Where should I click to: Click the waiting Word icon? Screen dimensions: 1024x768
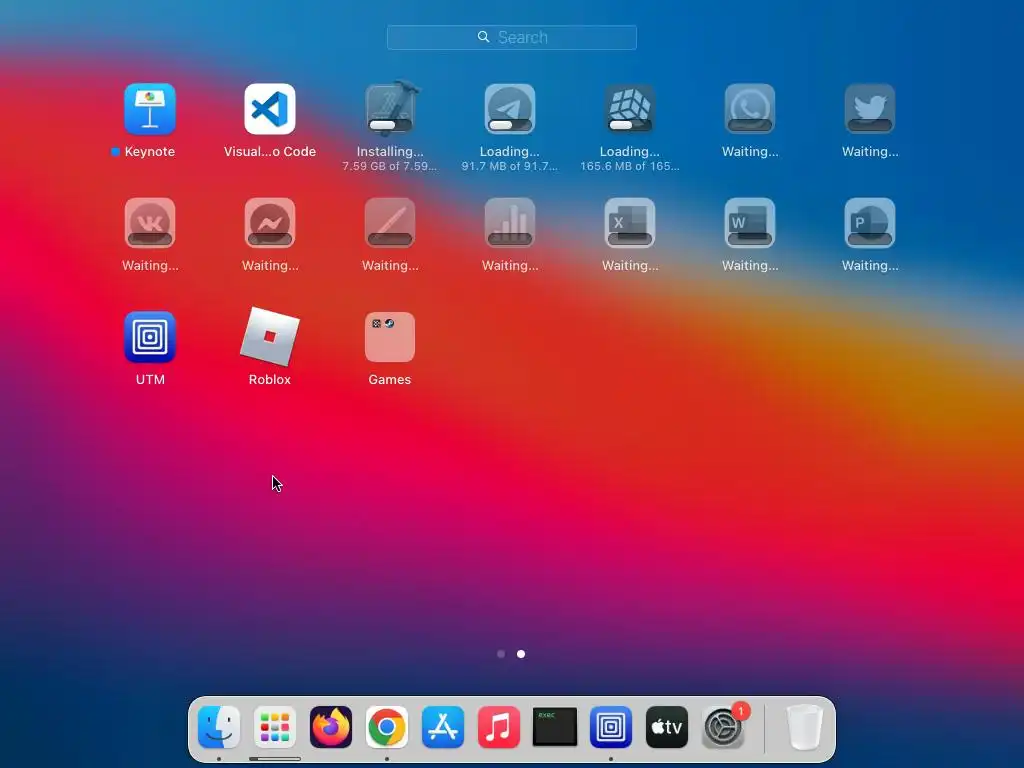[x=750, y=223]
